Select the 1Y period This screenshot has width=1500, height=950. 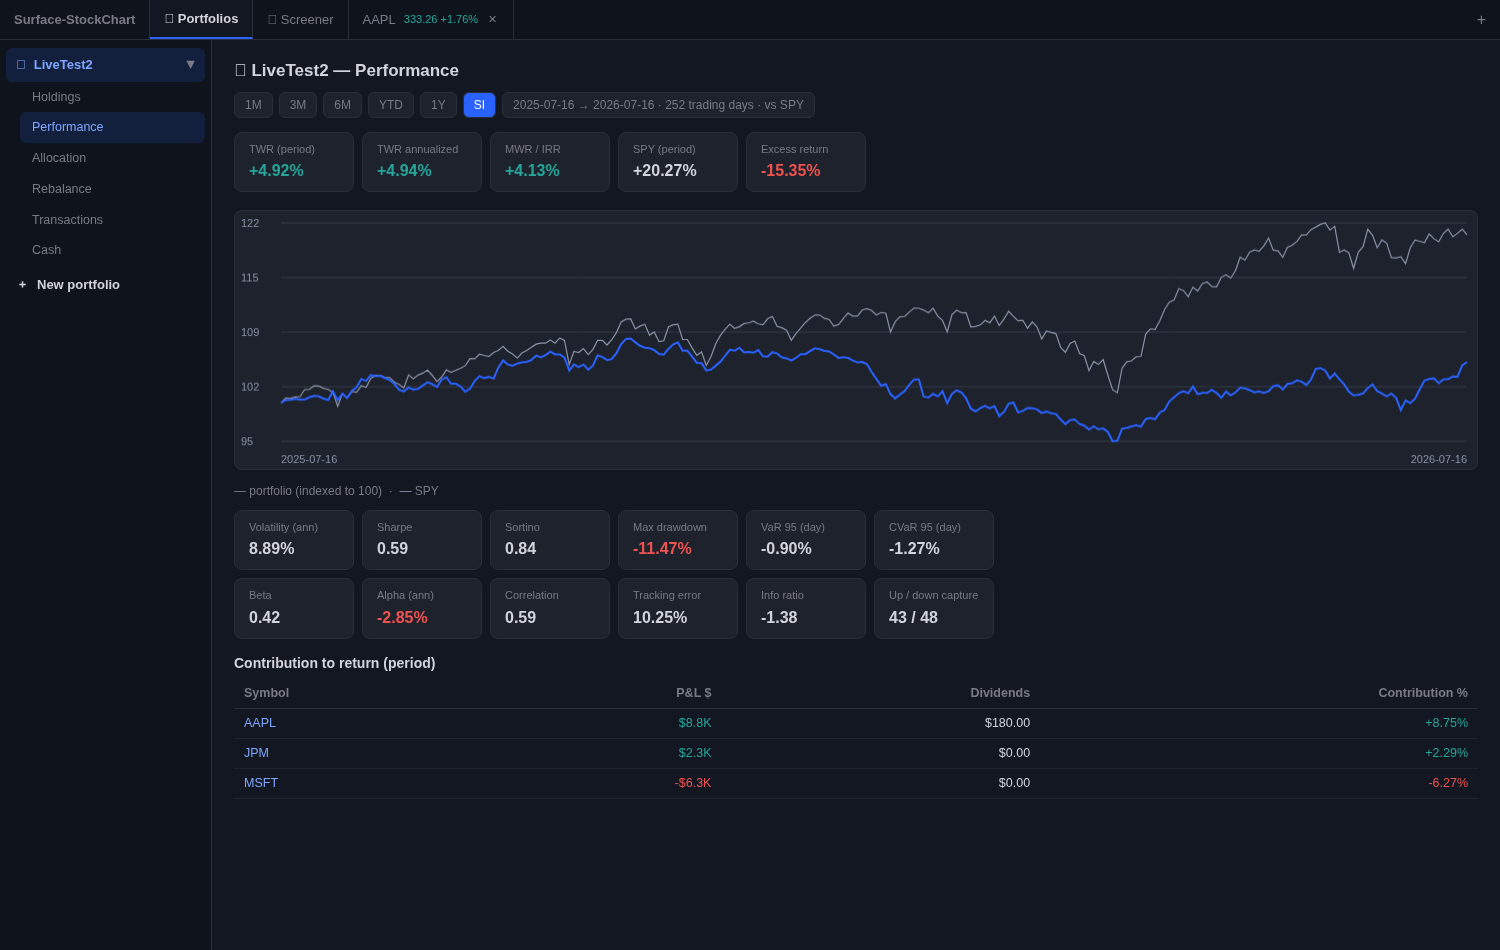438,105
